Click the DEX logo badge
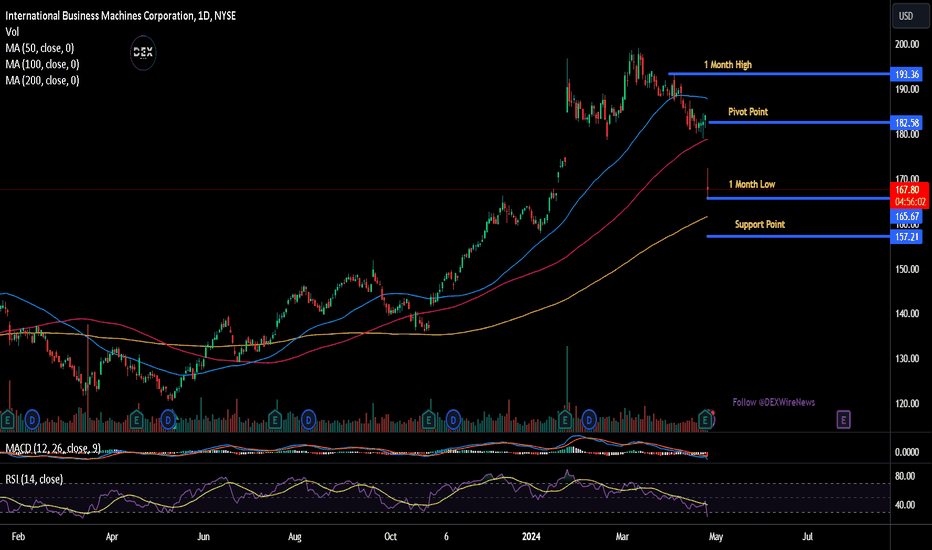This screenshot has height=550, width=932. [x=143, y=53]
